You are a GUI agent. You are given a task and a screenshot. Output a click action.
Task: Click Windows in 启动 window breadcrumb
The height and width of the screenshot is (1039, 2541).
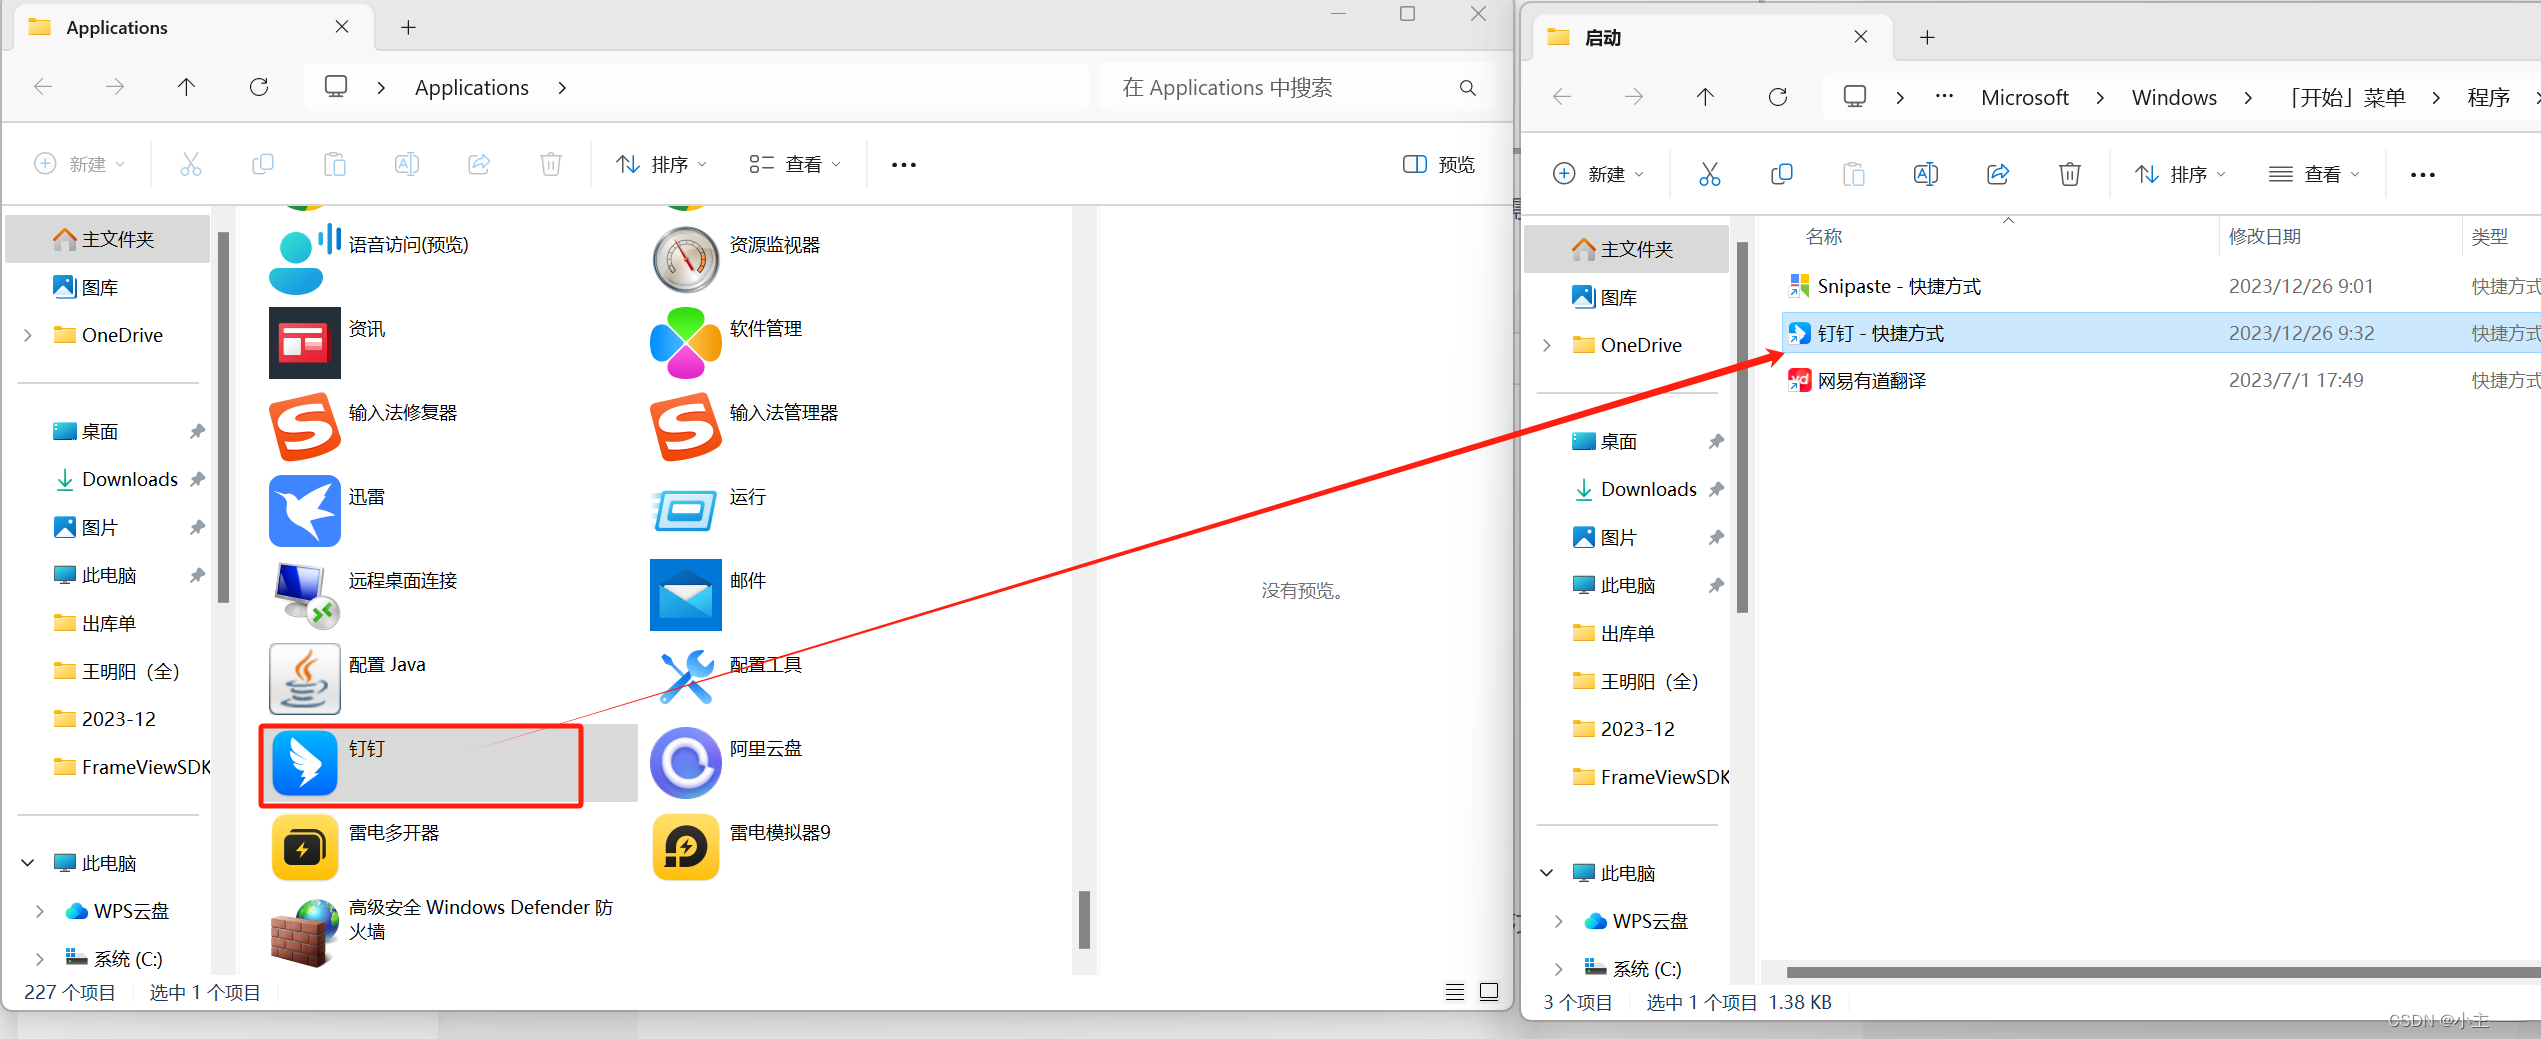pyautogui.click(x=2174, y=97)
